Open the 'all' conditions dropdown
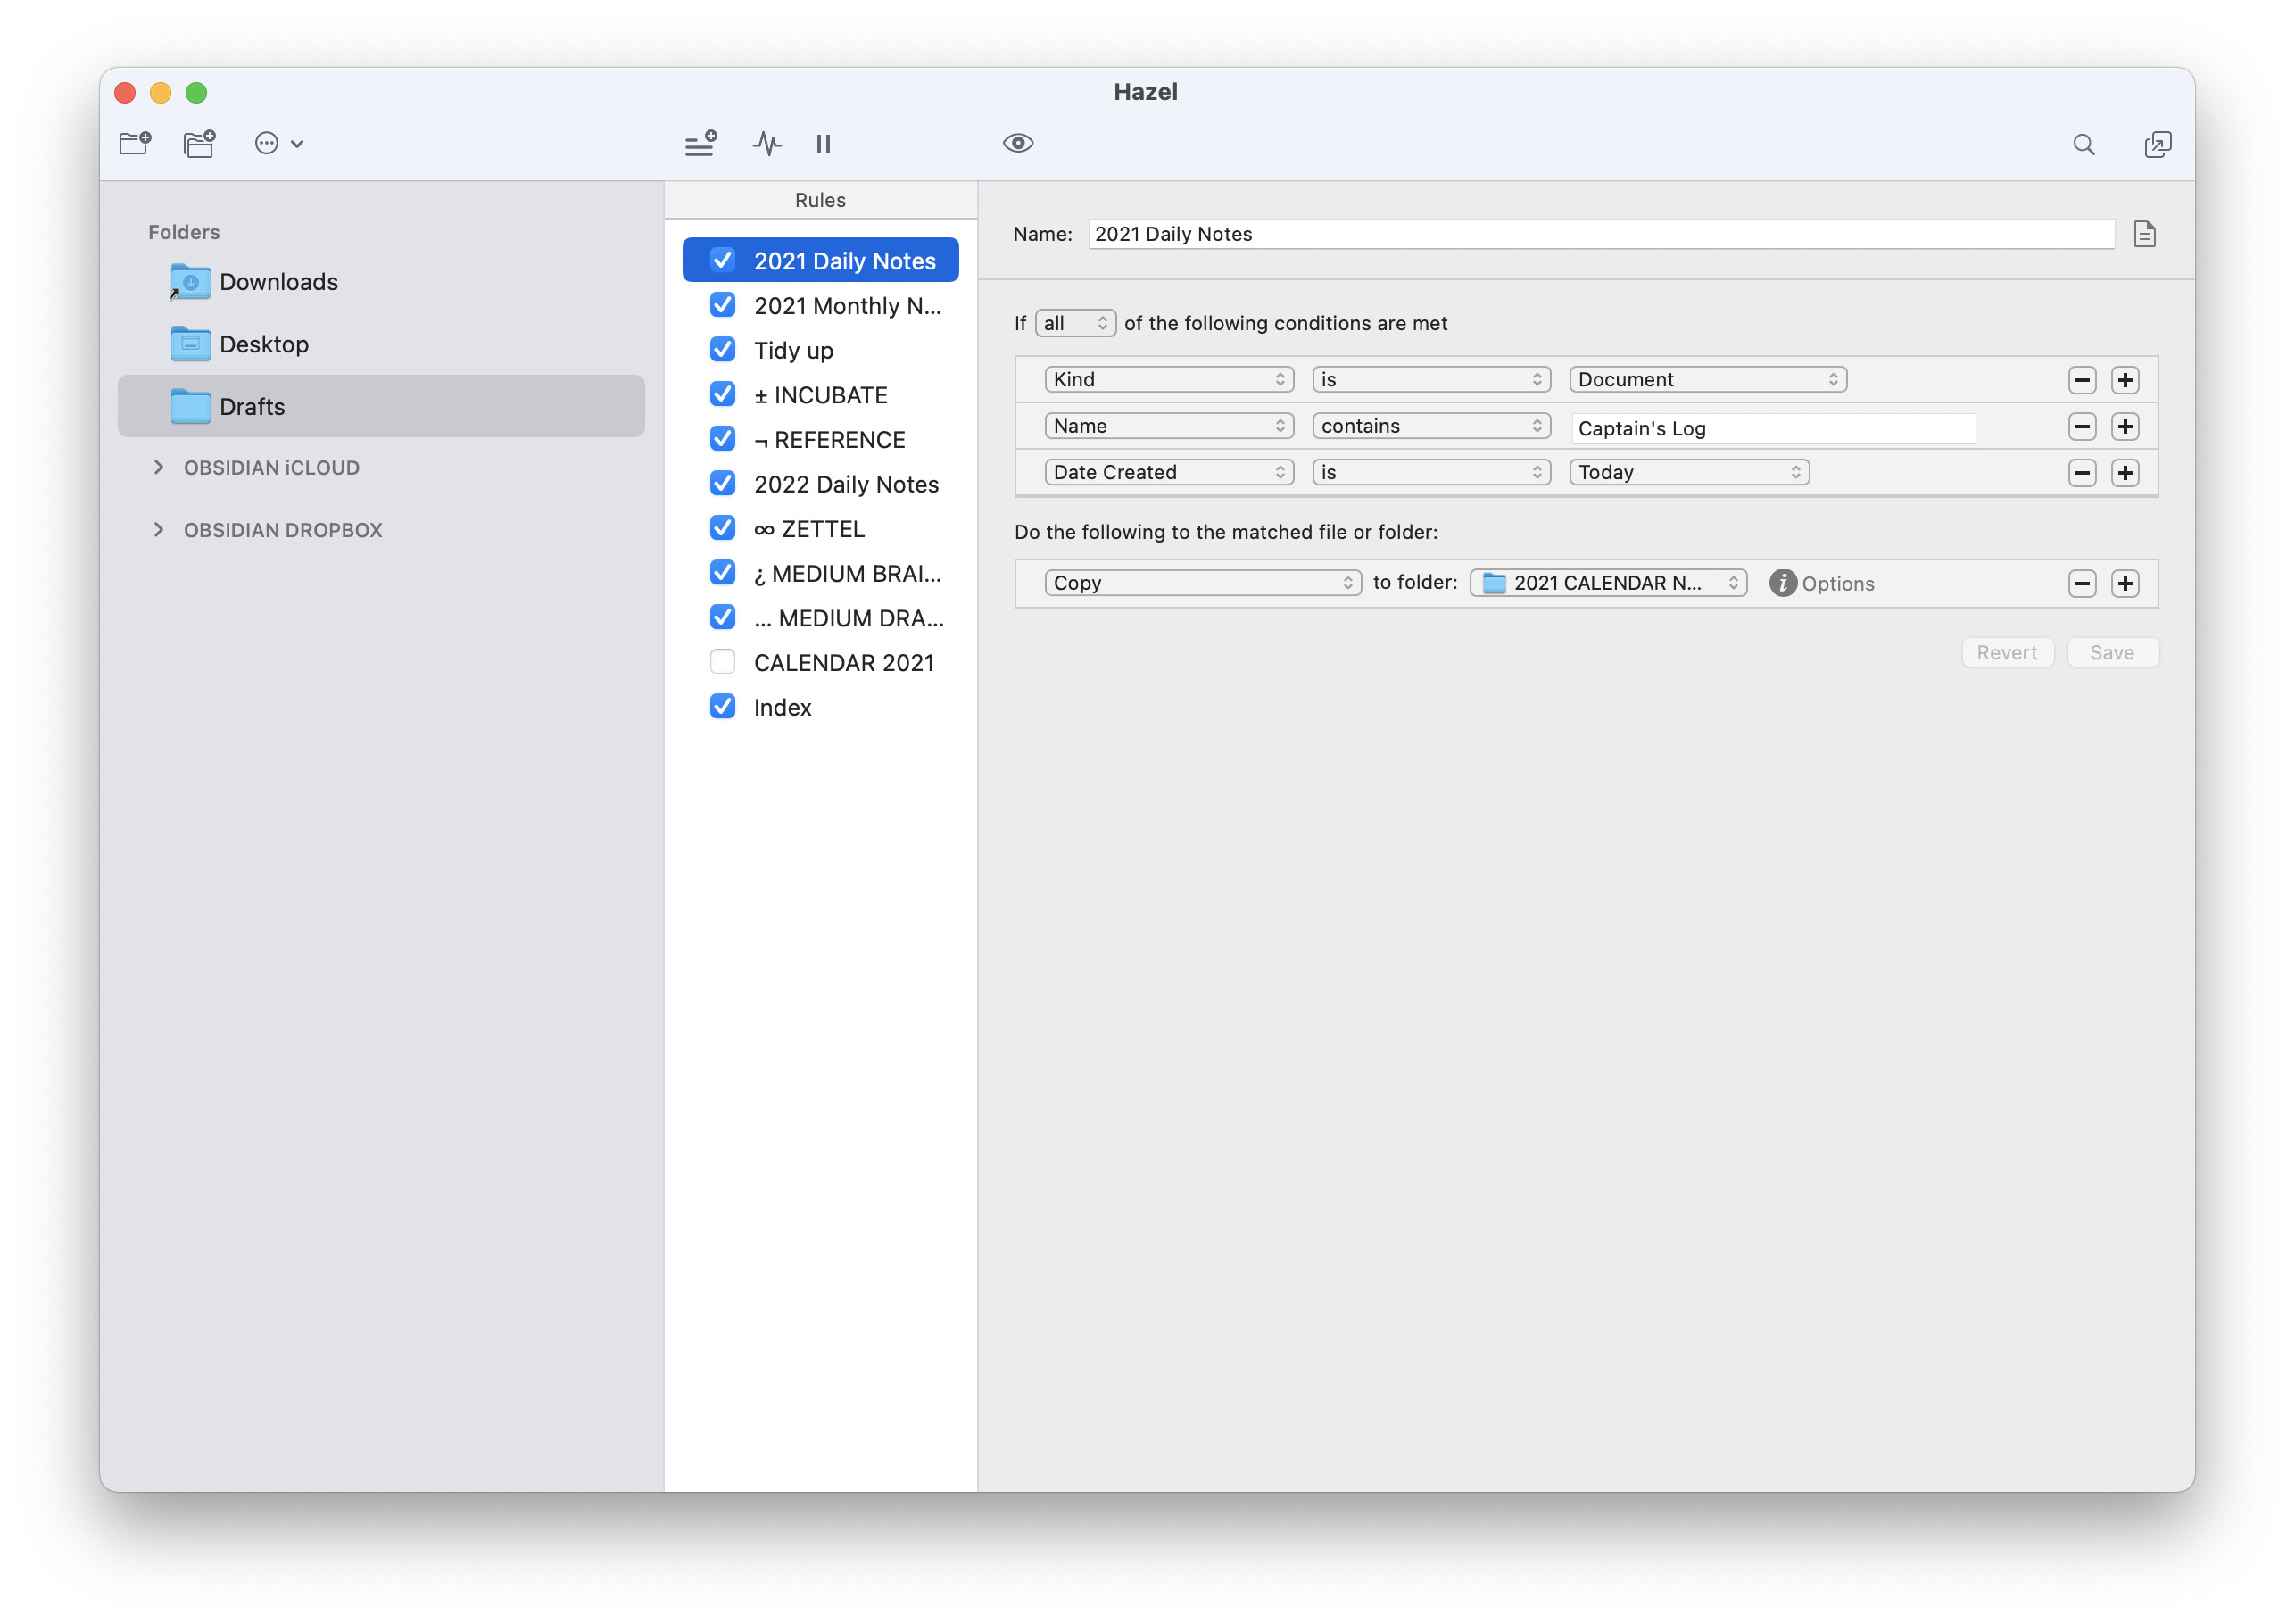 pyautogui.click(x=1075, y=323)
